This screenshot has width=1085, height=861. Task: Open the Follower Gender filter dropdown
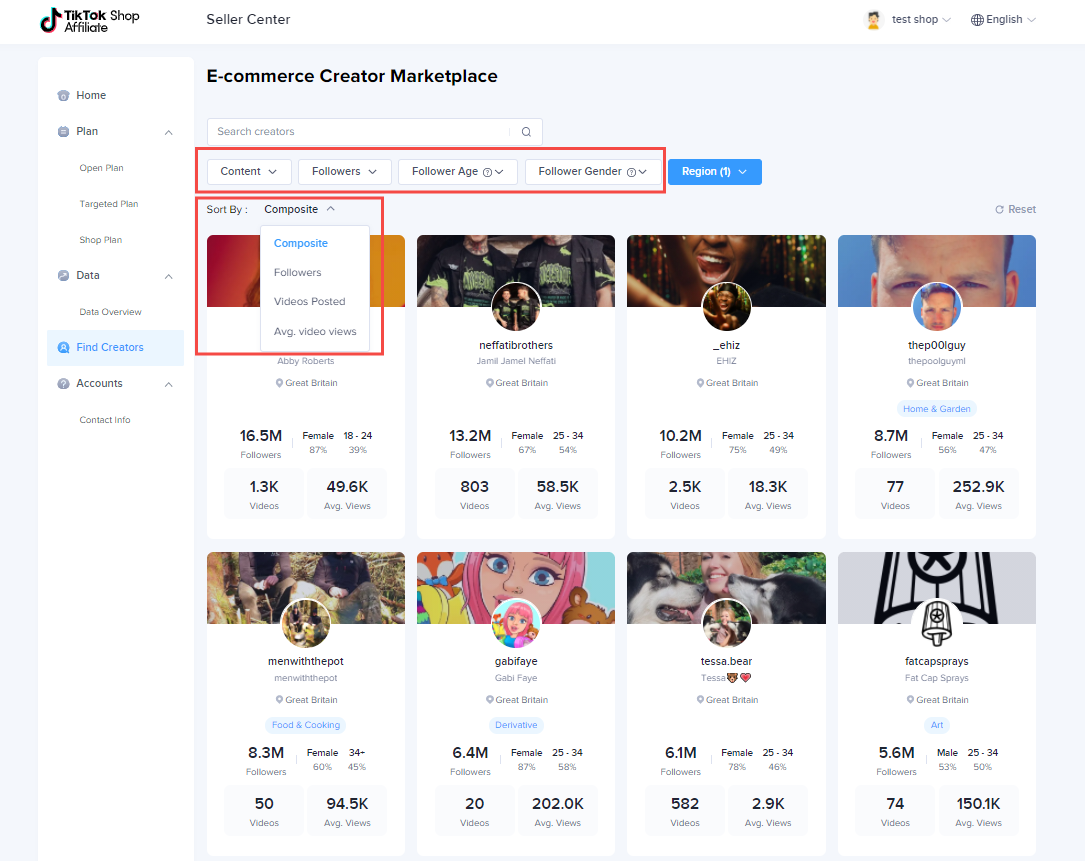click(x=592, y=172)
